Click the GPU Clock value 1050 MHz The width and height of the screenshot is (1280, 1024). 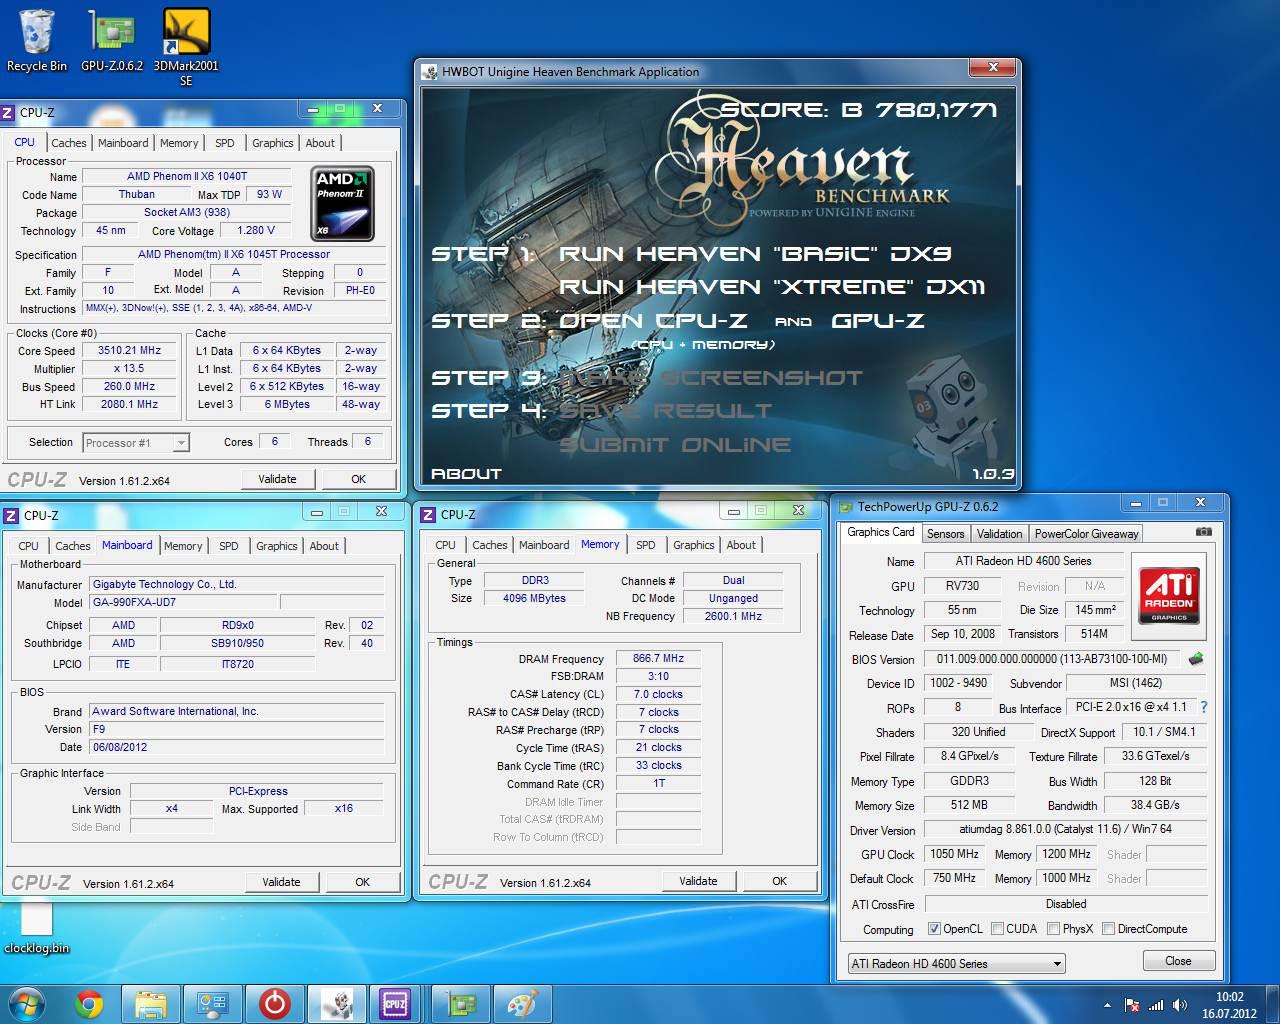[x=954, y=854]
